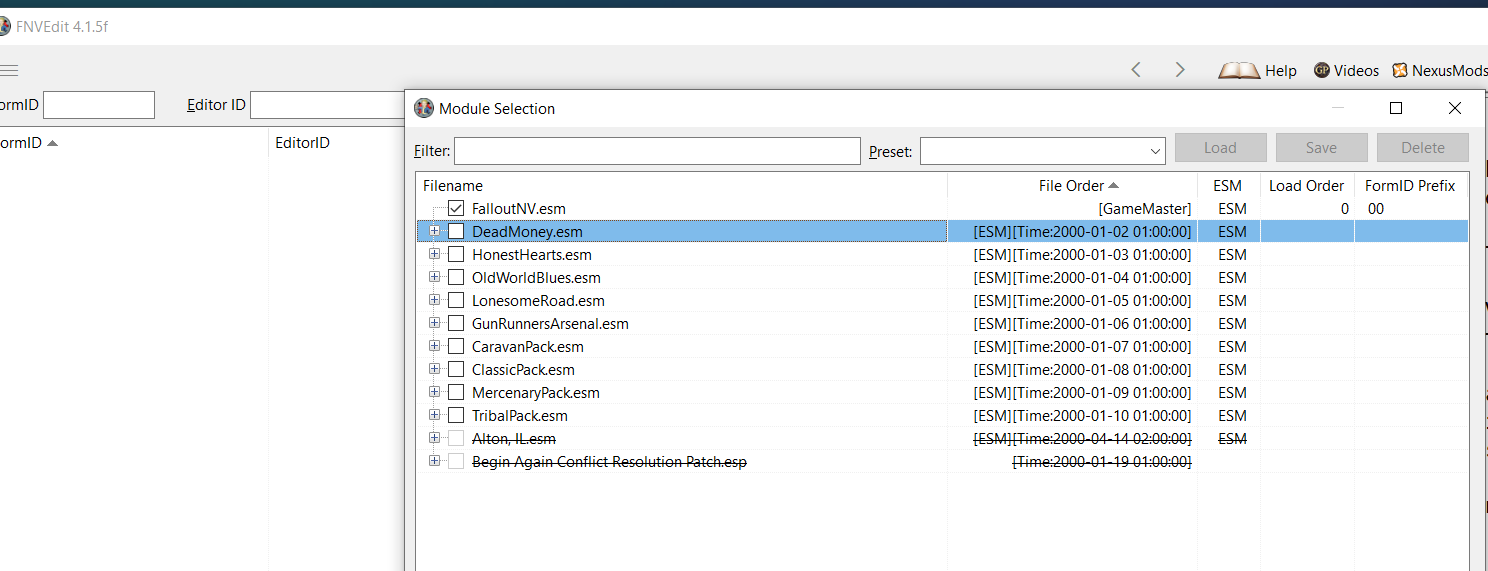Click the Delete preset button
Screen dimensions: 1488x571
1423,148
